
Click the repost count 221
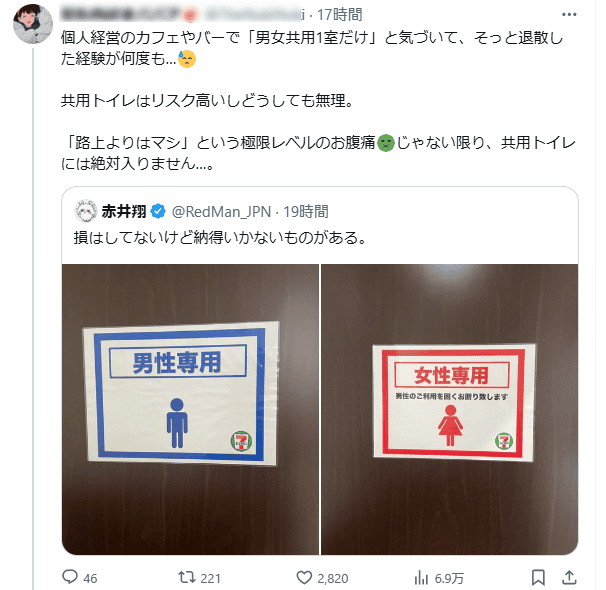coord(211,578)
